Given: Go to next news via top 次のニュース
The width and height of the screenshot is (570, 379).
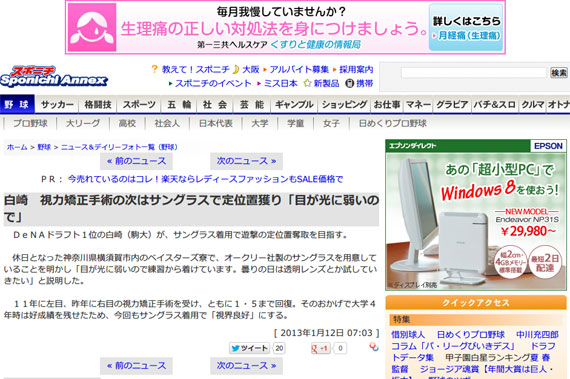Looking at the screenshot, I should point(246,161).
